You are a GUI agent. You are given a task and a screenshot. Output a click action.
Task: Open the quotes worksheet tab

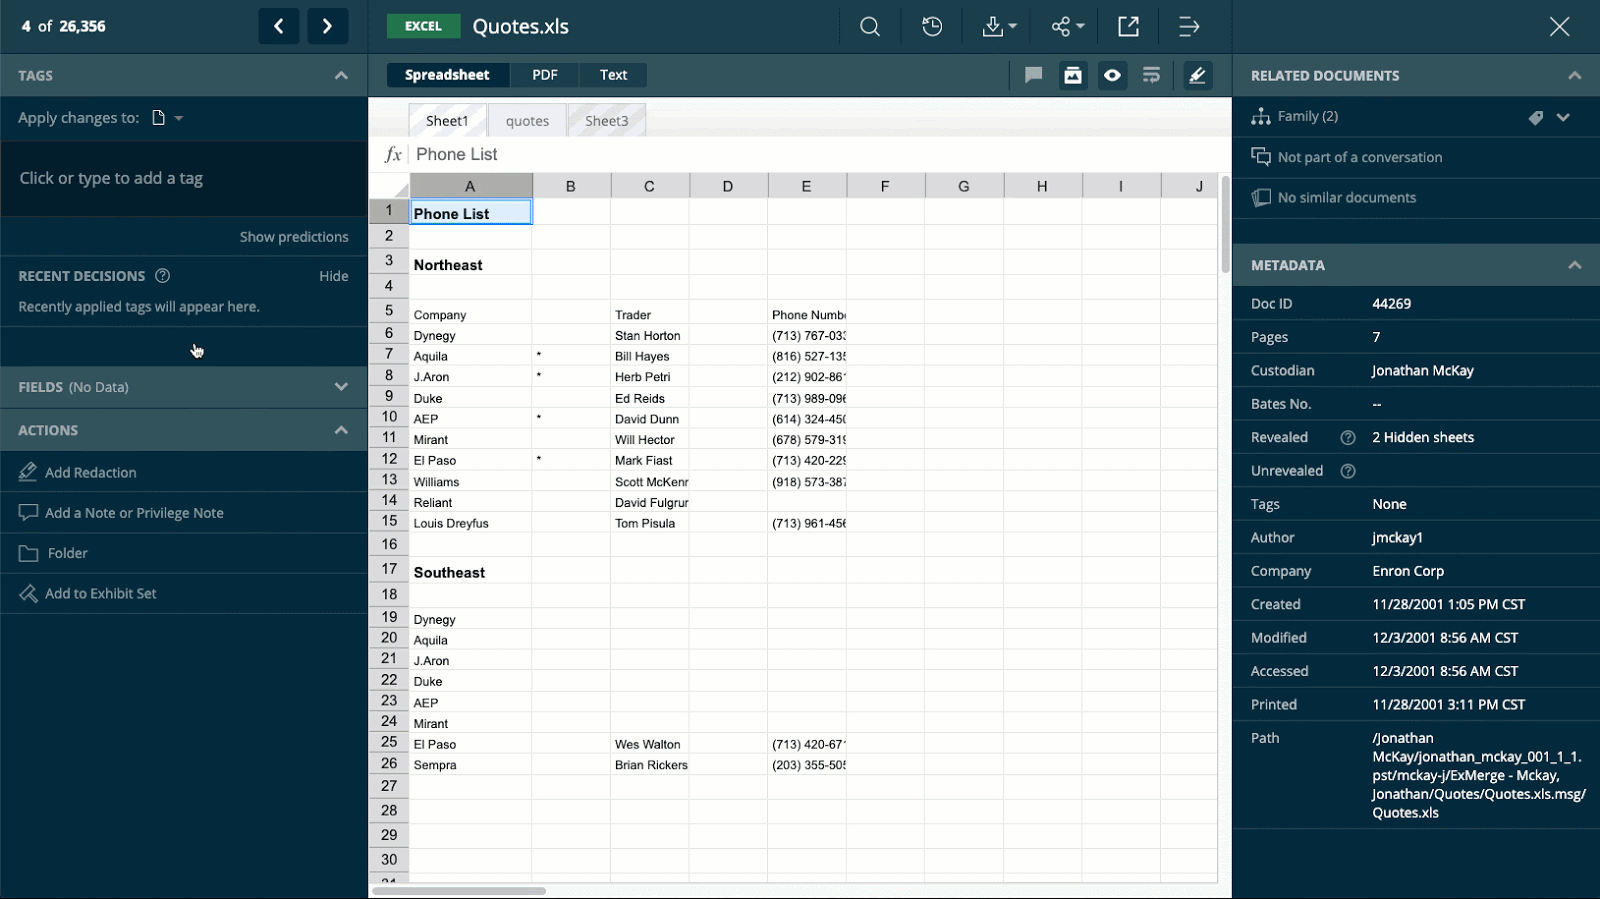[527, 120]
